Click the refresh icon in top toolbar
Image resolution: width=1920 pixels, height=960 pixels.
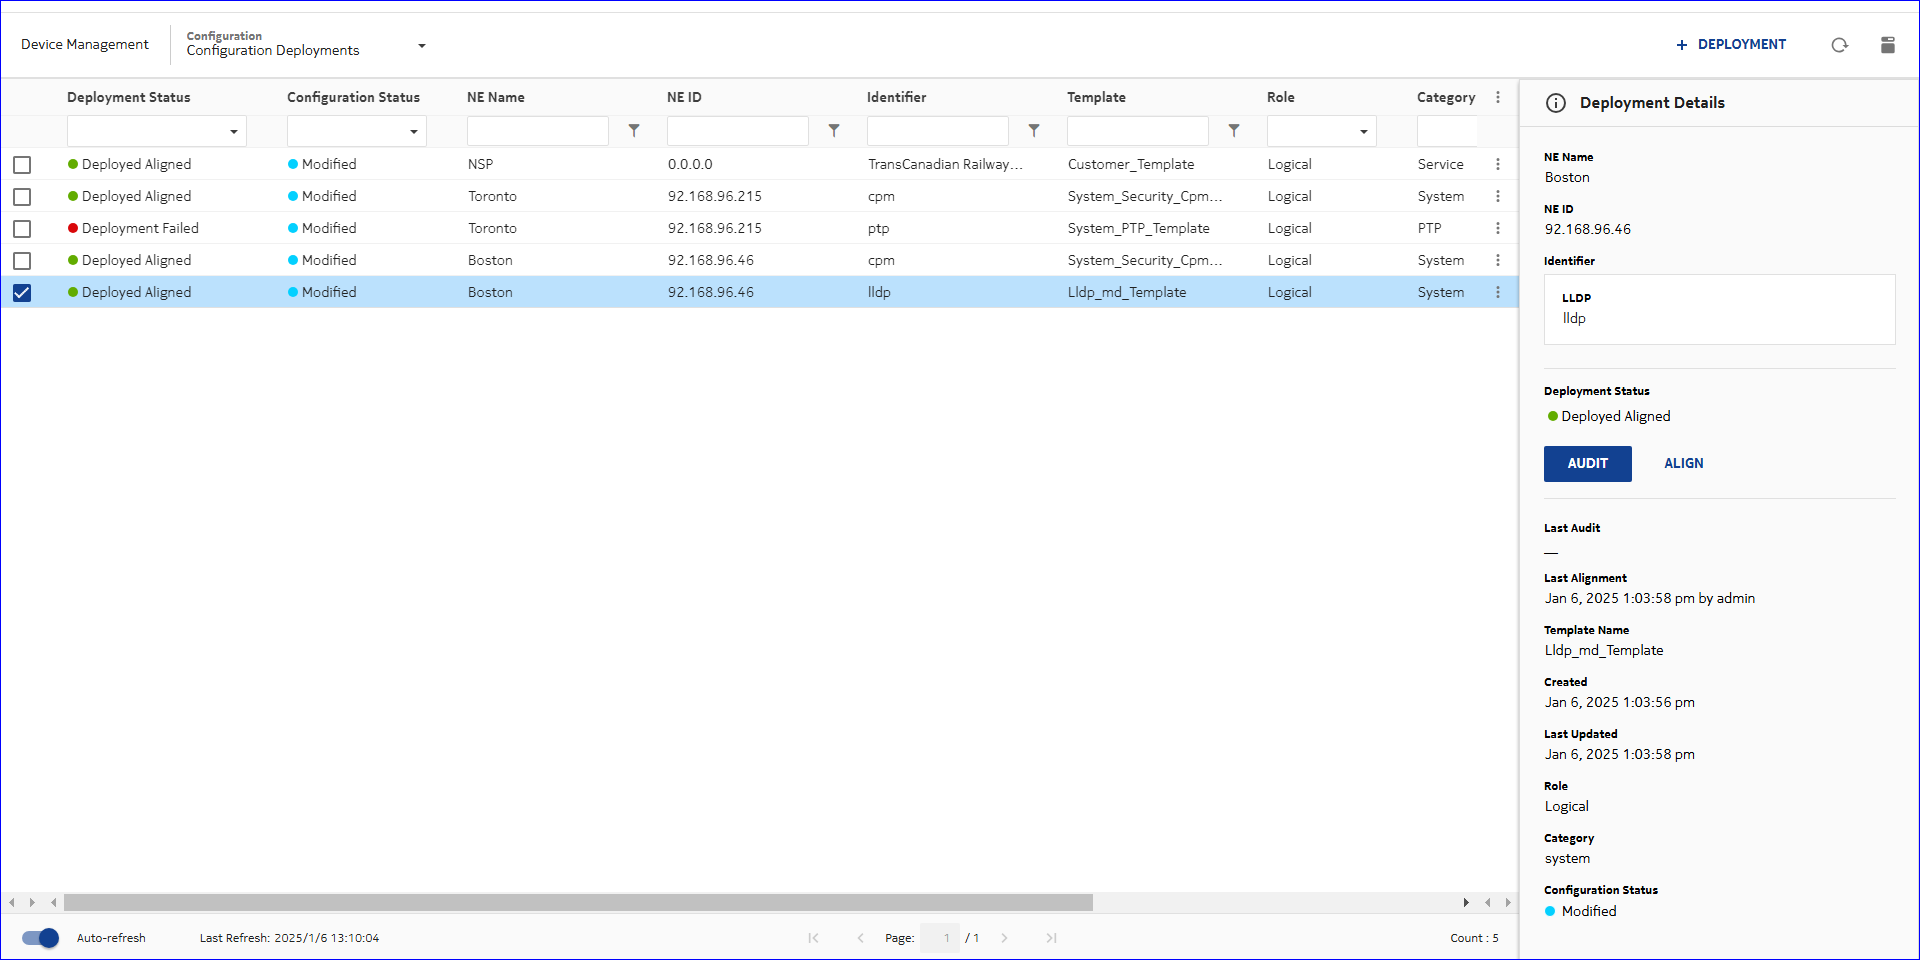pyautogui.click(x=1839, y=45)
